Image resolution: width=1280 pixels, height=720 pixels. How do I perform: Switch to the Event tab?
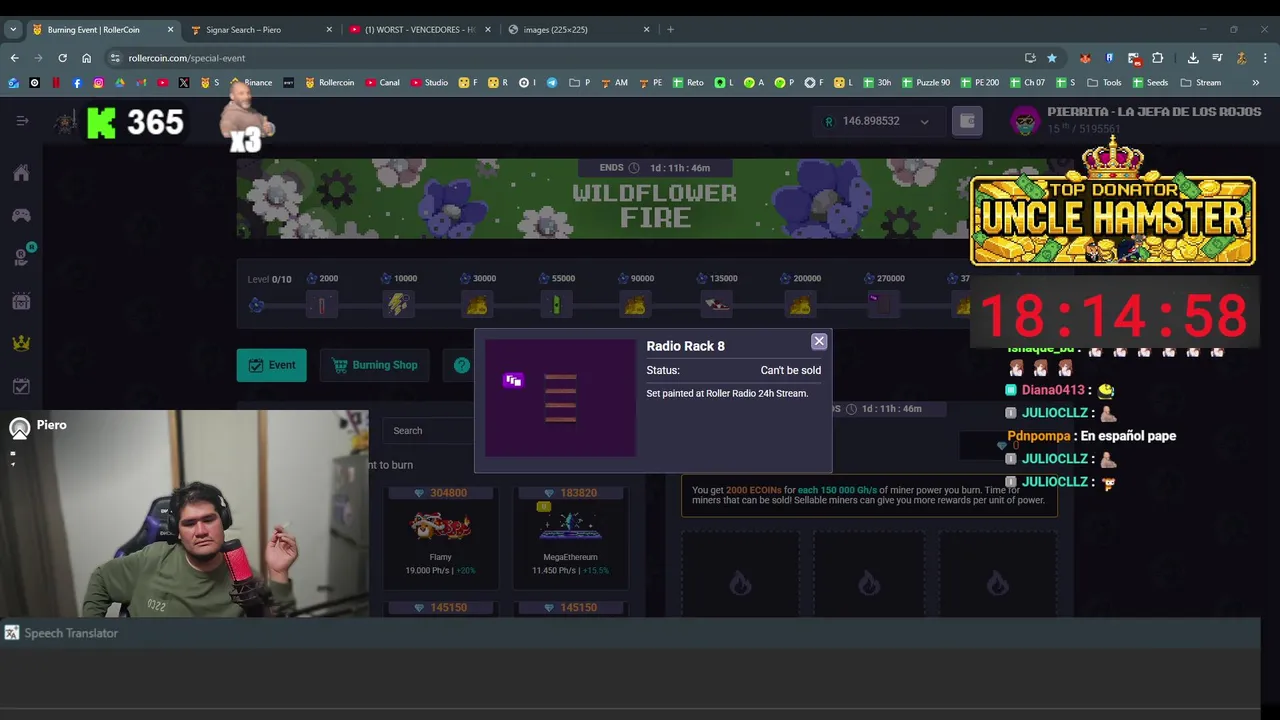point(272,365)
